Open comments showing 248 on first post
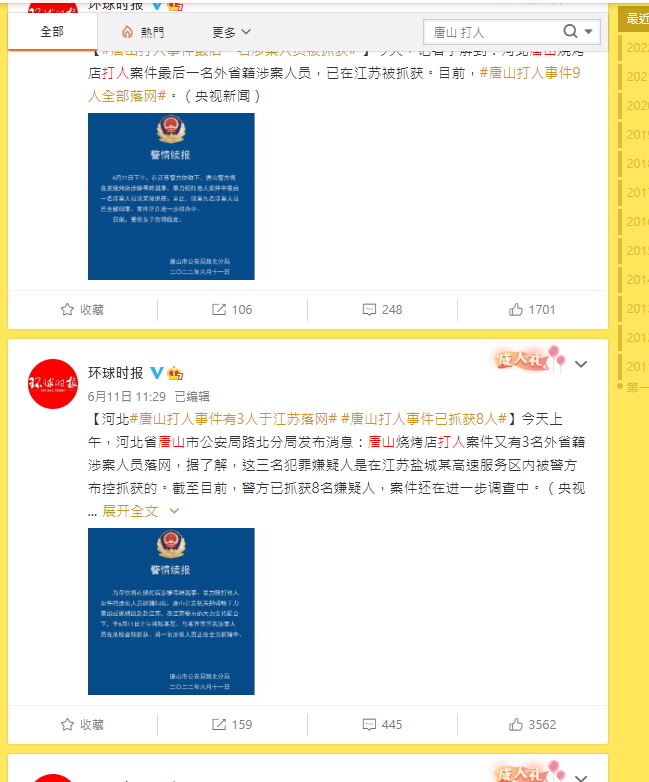The height and width of the screenshot is (782, 649). pyautogui.click(x=382, y=310)
